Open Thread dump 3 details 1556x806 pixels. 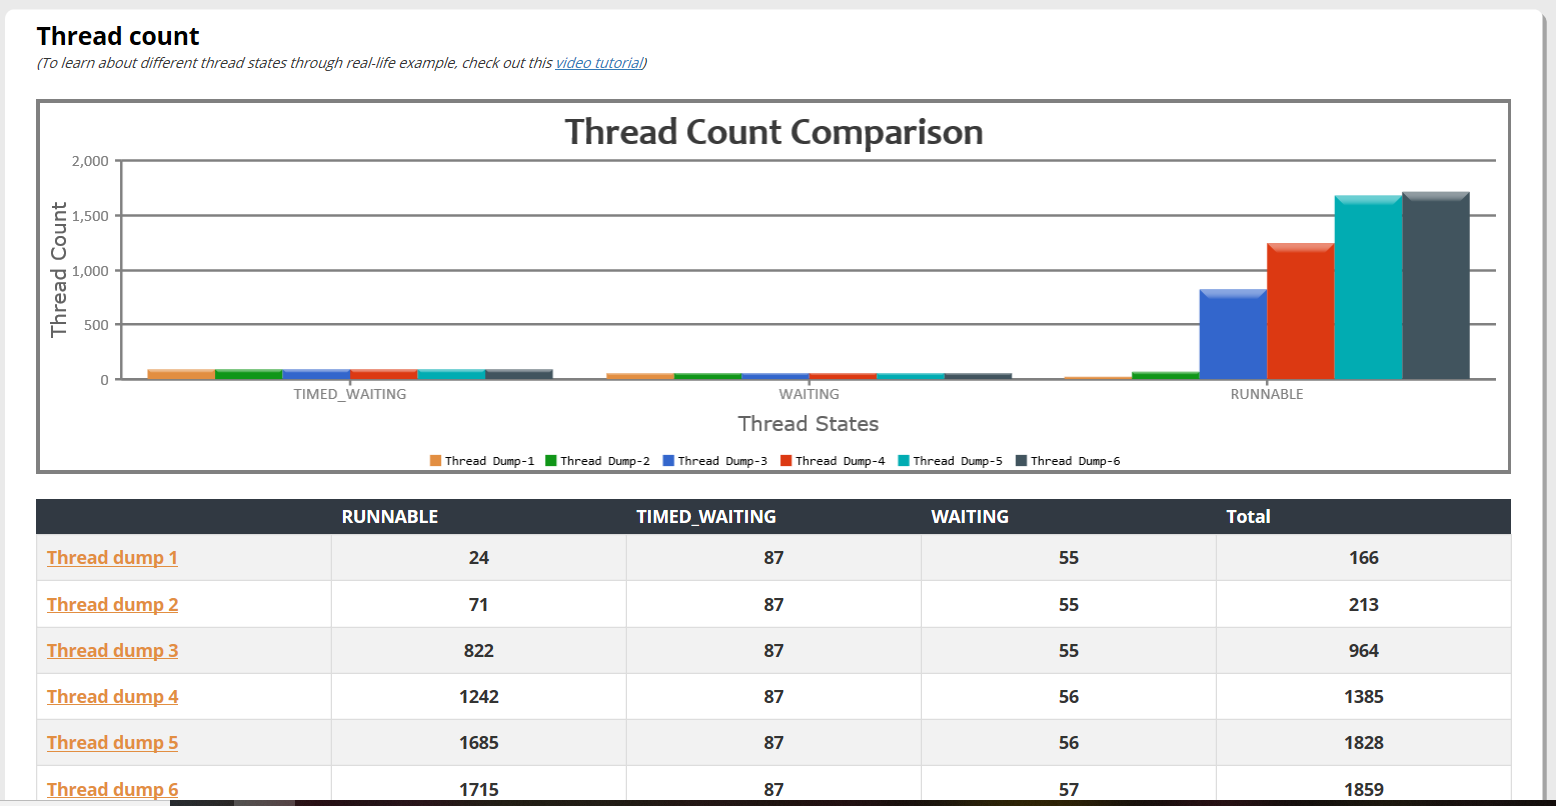point(112,650)
